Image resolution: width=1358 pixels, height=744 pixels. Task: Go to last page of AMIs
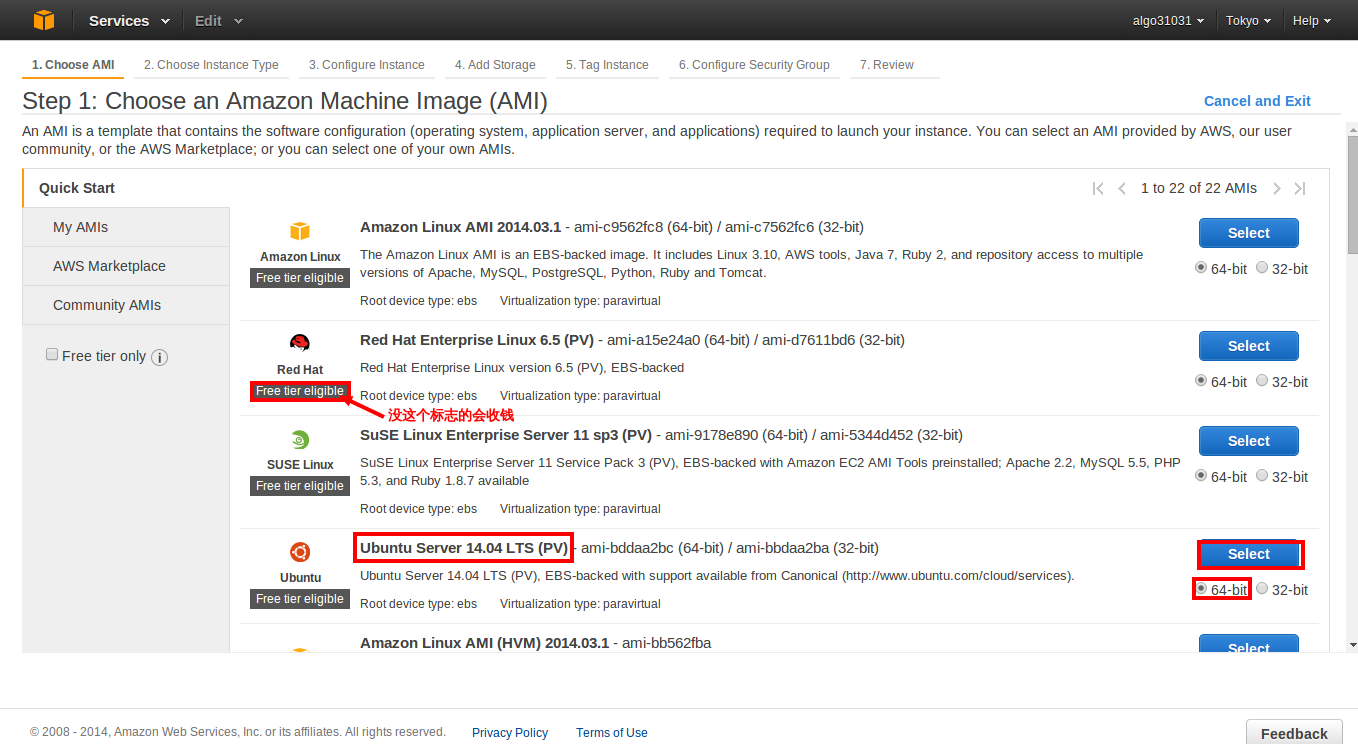click(1300, 188)
